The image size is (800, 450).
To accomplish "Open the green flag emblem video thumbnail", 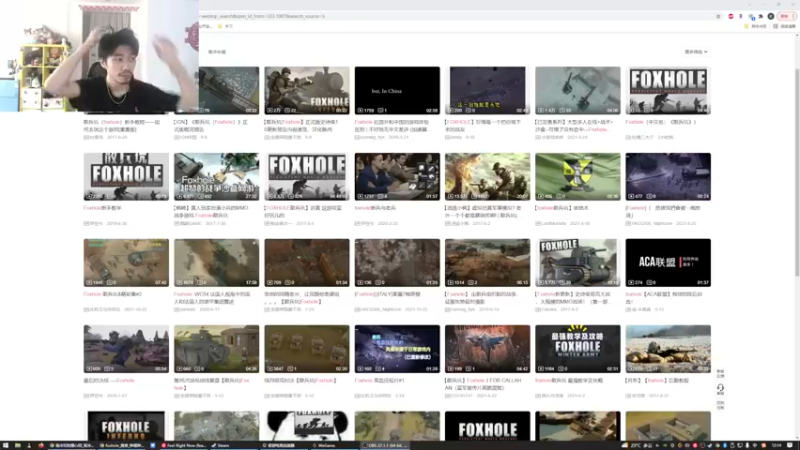I will click(x=578, y=177).
